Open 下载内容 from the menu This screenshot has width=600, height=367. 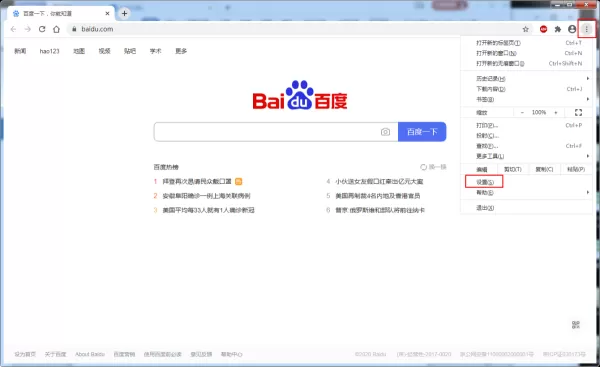(x=527, y=89)
